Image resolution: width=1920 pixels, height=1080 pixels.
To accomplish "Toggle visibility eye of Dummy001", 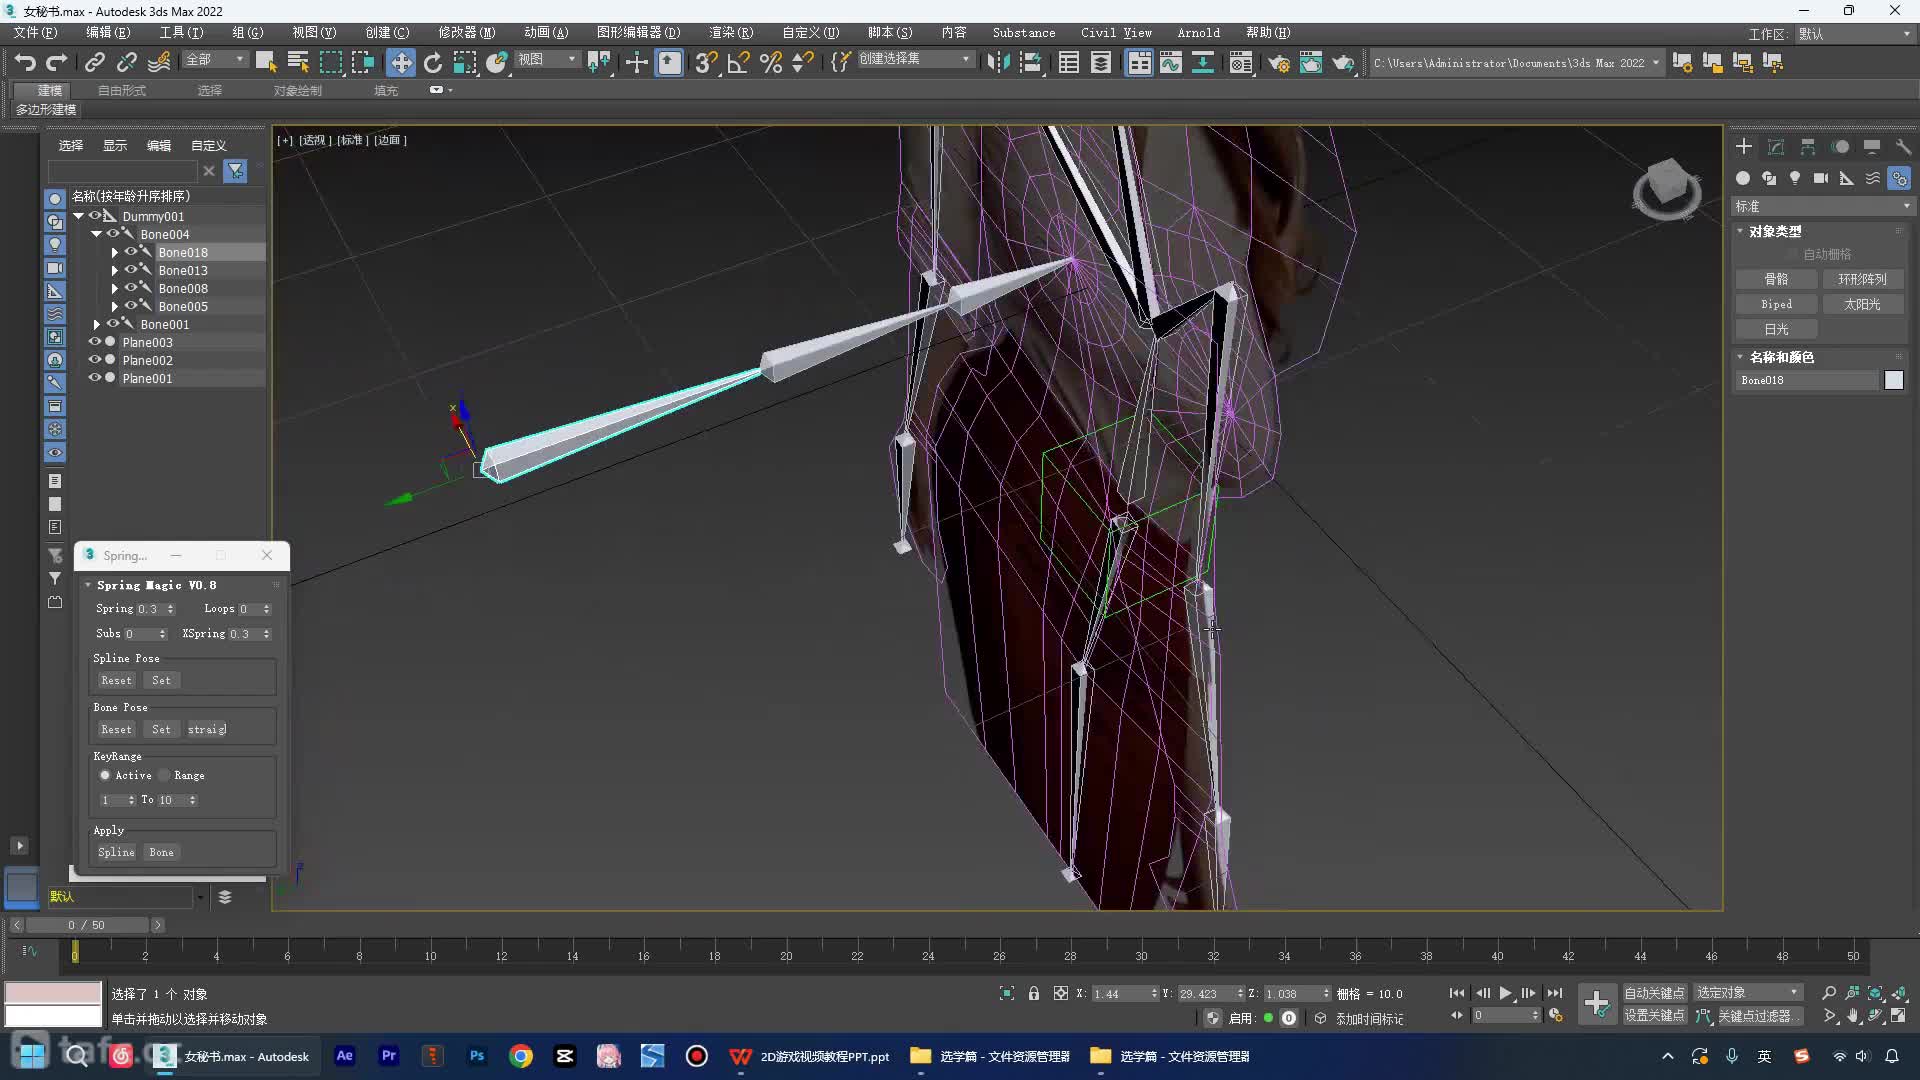I will coord(94,216).
